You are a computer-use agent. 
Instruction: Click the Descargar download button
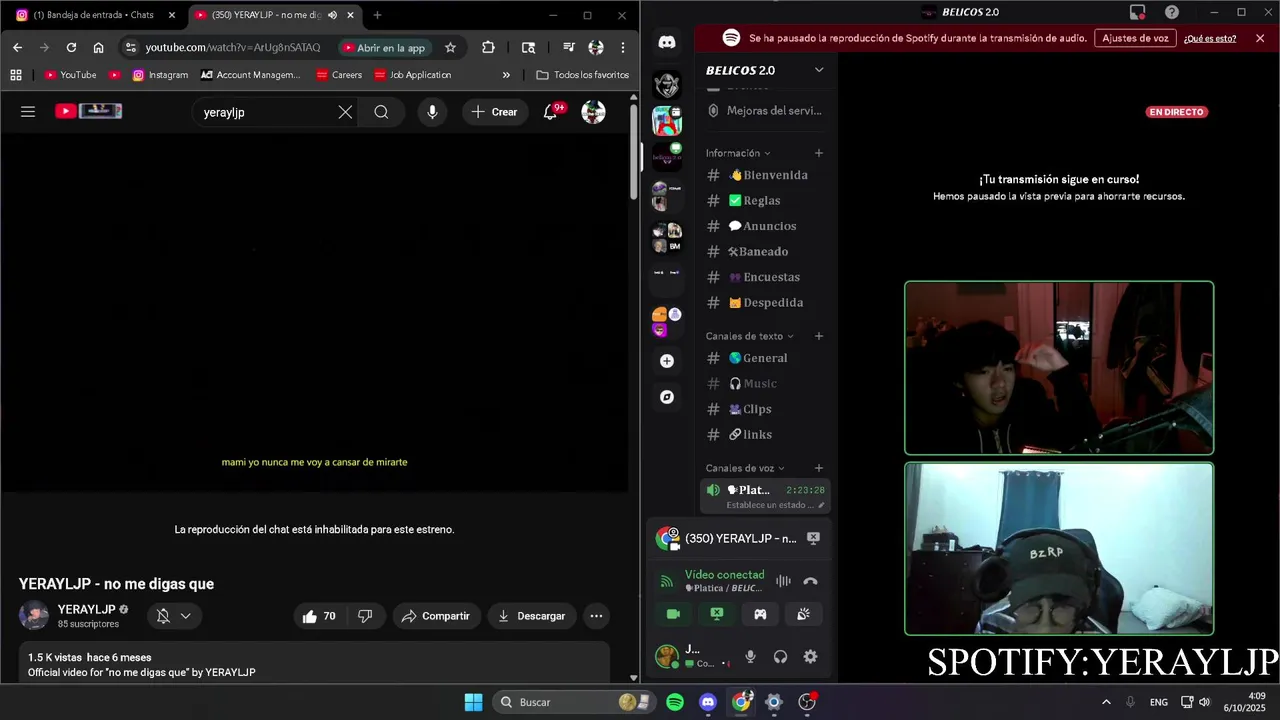coord(532,616)
